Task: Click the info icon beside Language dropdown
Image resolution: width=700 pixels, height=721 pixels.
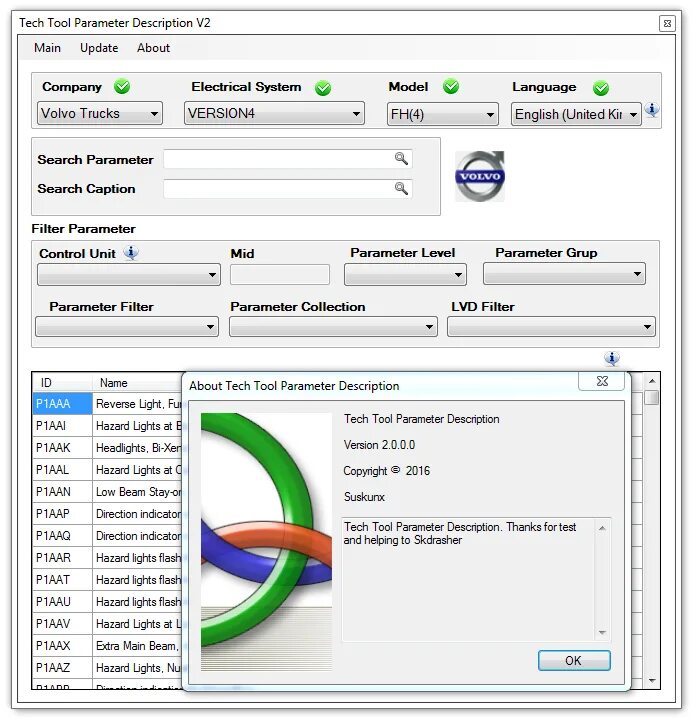Action: [x=652, y=110]
